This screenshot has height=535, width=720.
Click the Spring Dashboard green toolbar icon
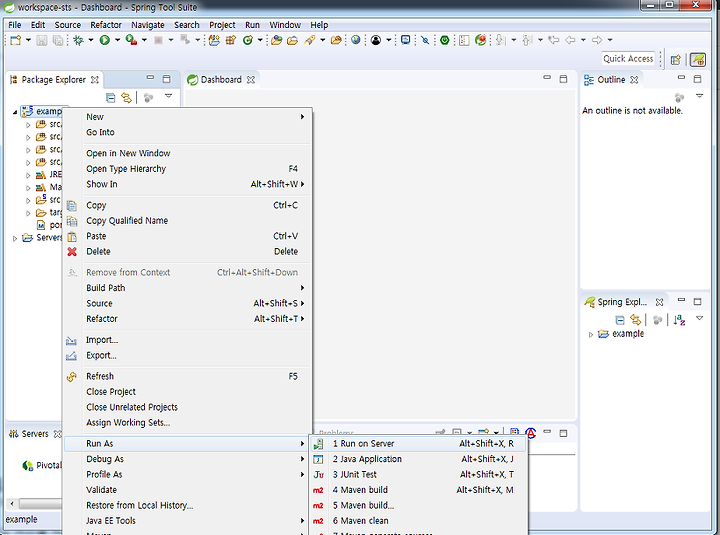[x=444, y=40]
